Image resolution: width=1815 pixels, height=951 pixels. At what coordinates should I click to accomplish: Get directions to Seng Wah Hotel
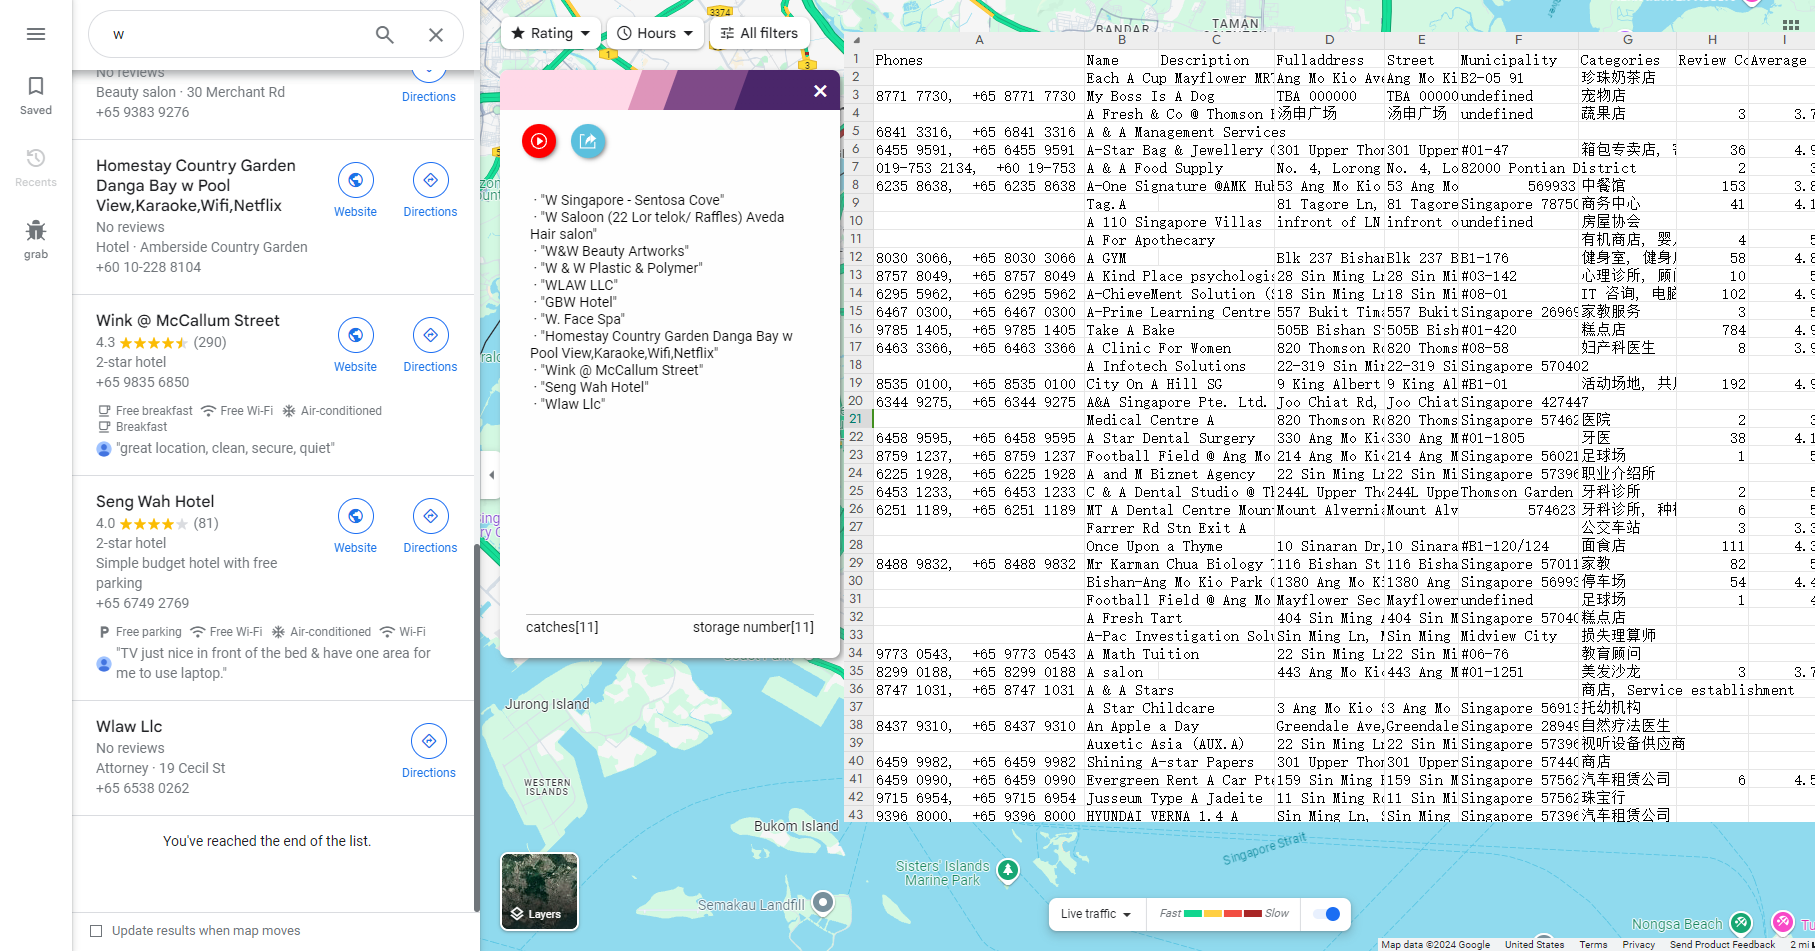coord(430,526)
